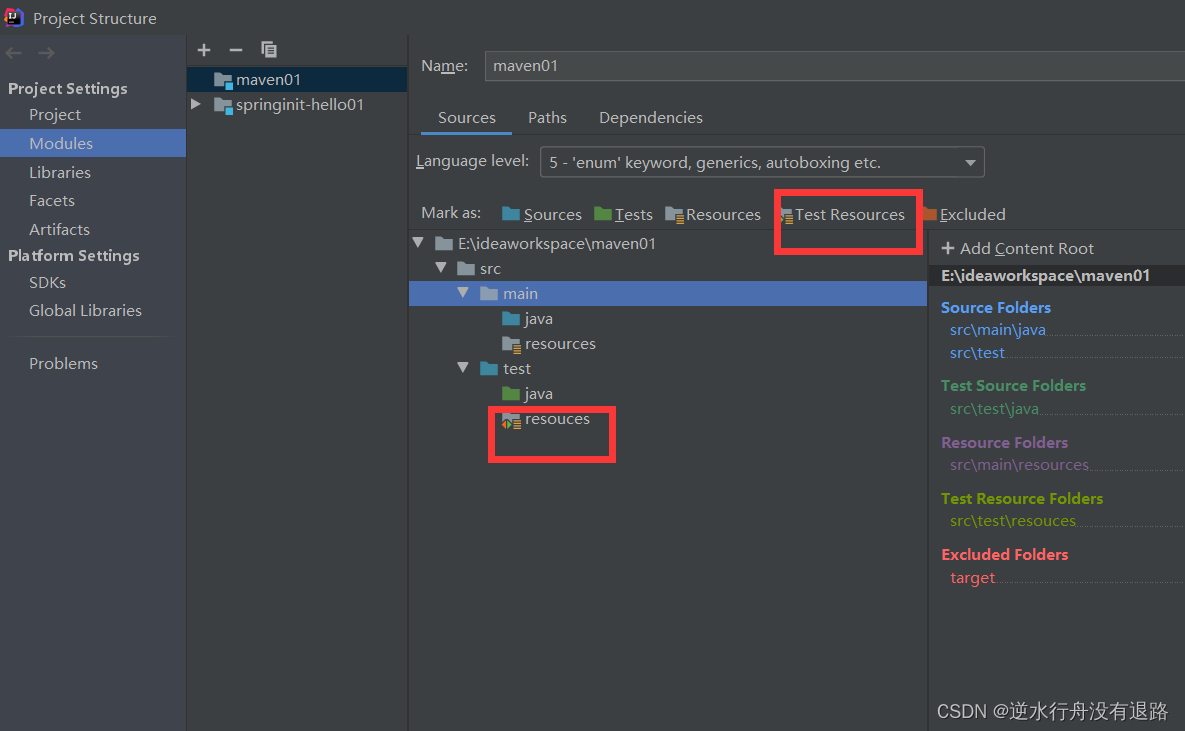The height and width of the screenshot is (731, 1185).
Task: Add a new module with plus icon
Action: (203, 50)
